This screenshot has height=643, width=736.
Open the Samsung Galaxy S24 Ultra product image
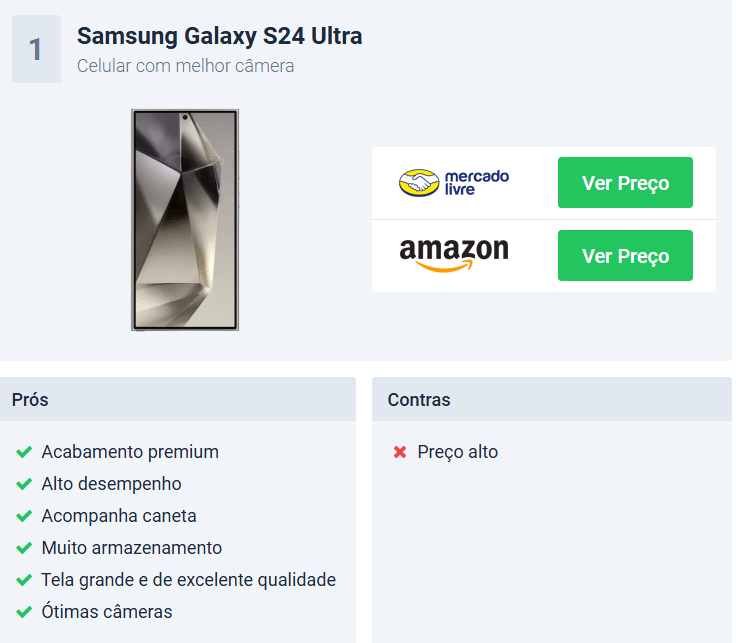tap(185, 220)
